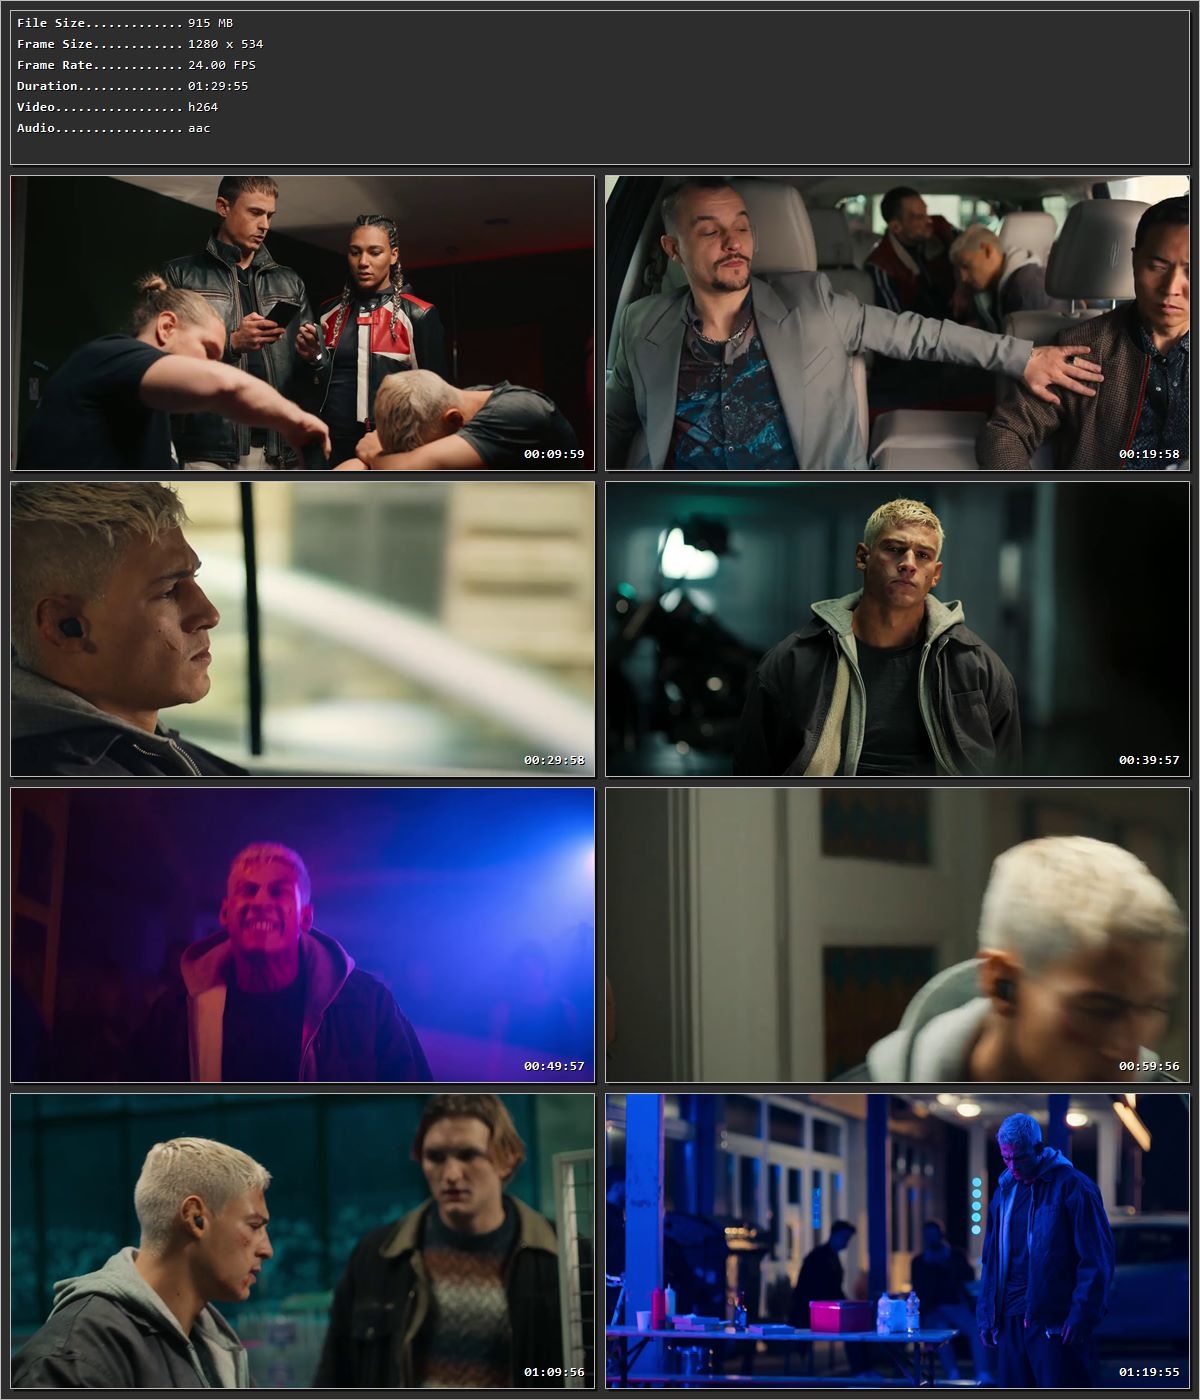Select the aac audio value
1200x1400 pixels.
199,127
